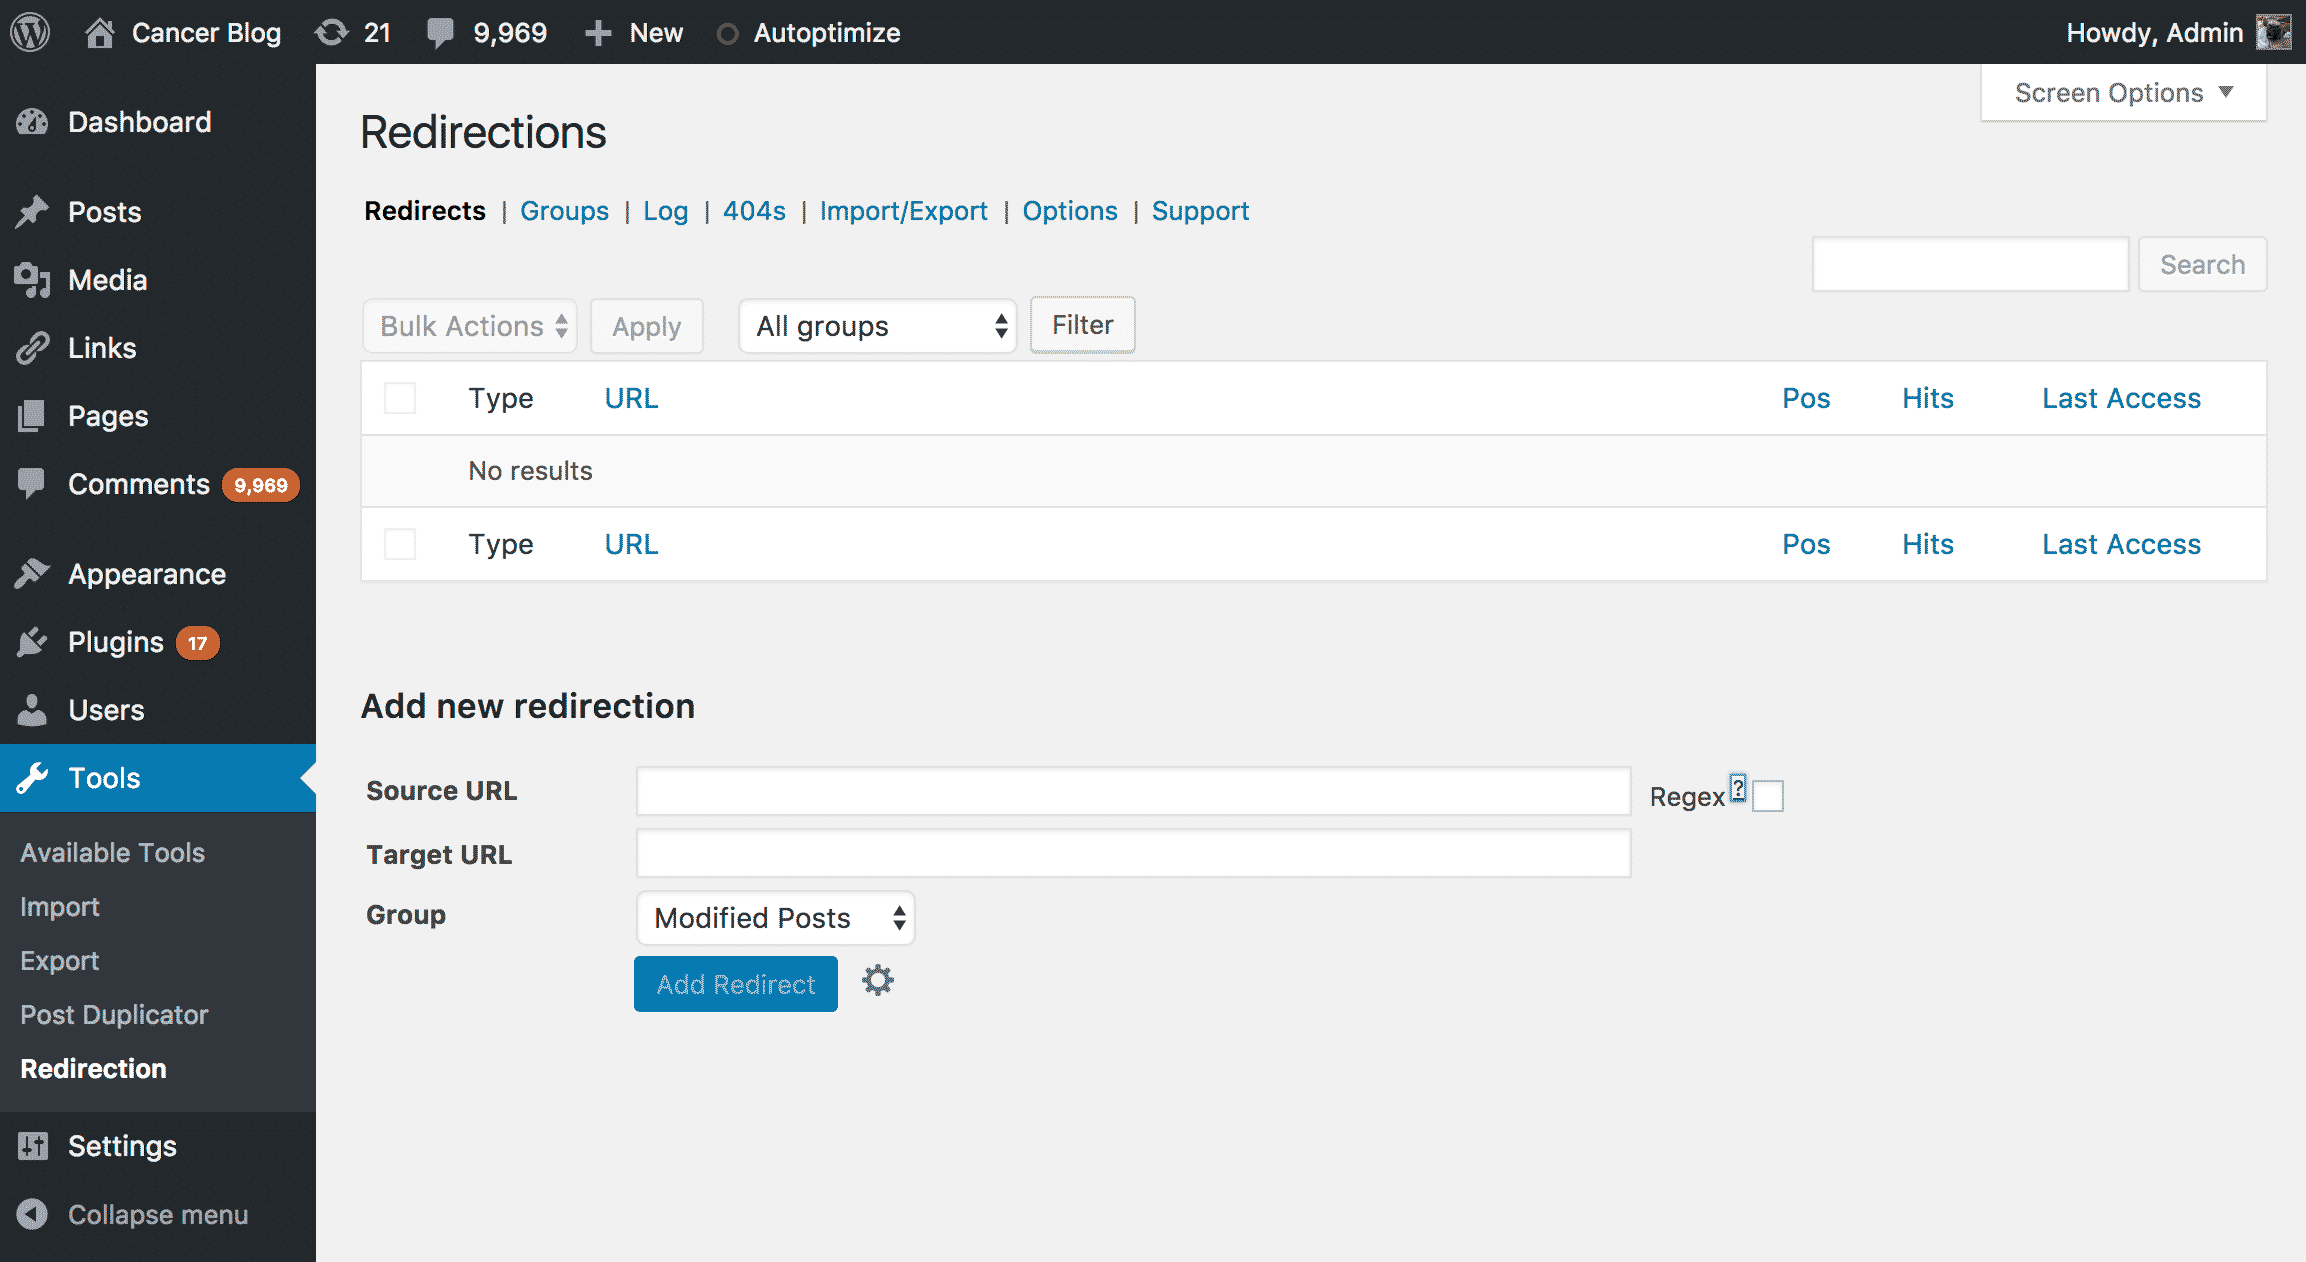Tick the select-all checkbox in table header
Viewport: 2306px width, 1262px height.
tap(400, 398)
